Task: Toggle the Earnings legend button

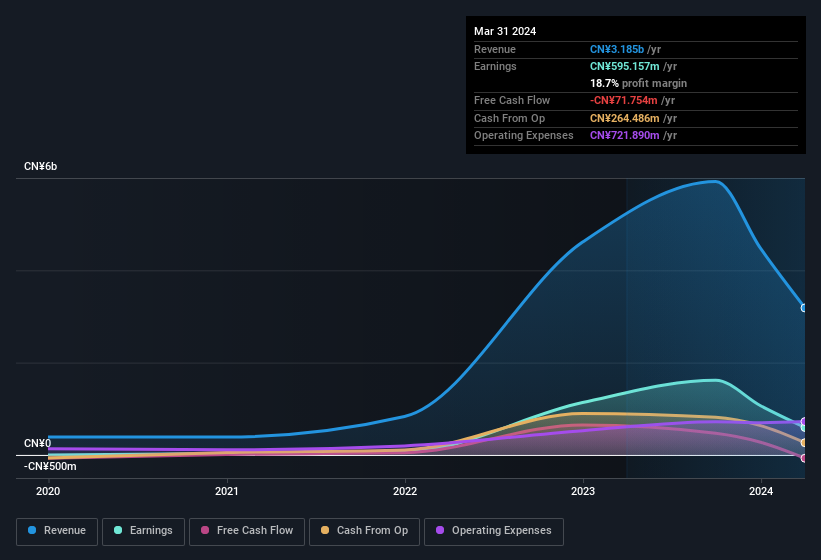Action: pyautogui.click(x=143, y=532)
